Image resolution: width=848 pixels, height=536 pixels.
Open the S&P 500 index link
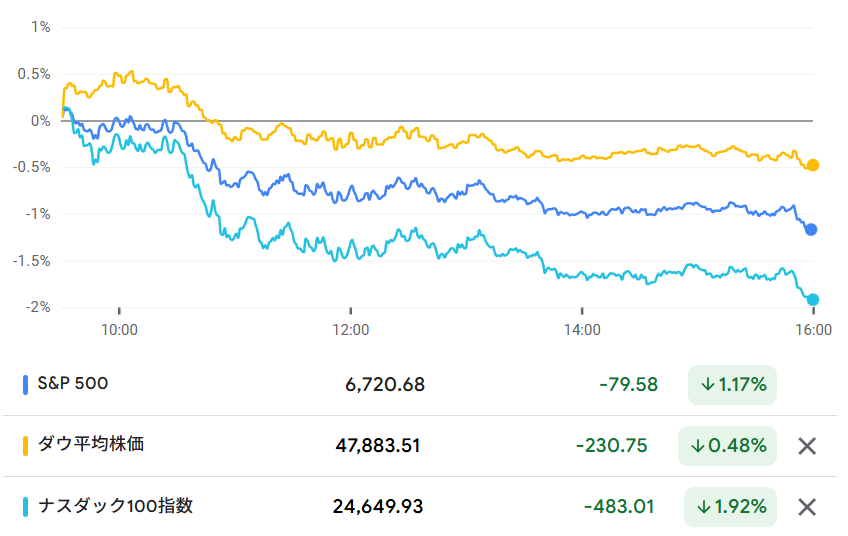(x=71, y=384)
